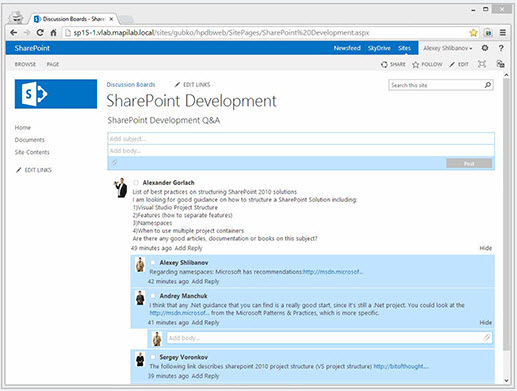Click the browser address bar URL
Viewport: 517px width, 391px height.
click(x=221, y=33)
